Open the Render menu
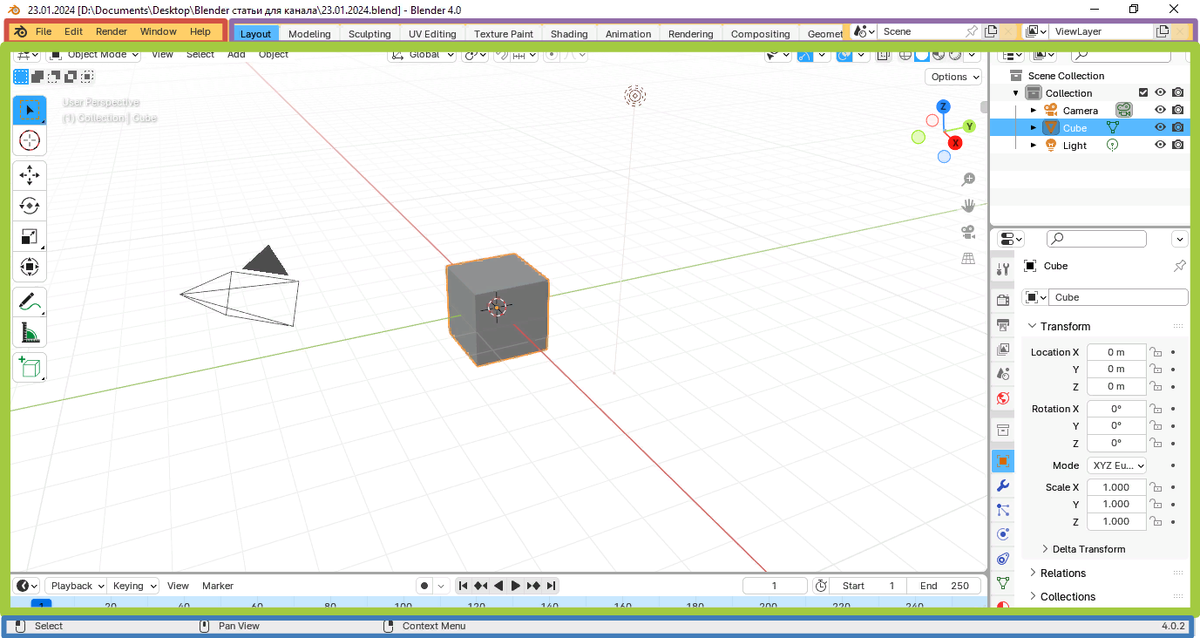Image resolution: width=1200 pixels, height=638 pixels. coord(111,32)
